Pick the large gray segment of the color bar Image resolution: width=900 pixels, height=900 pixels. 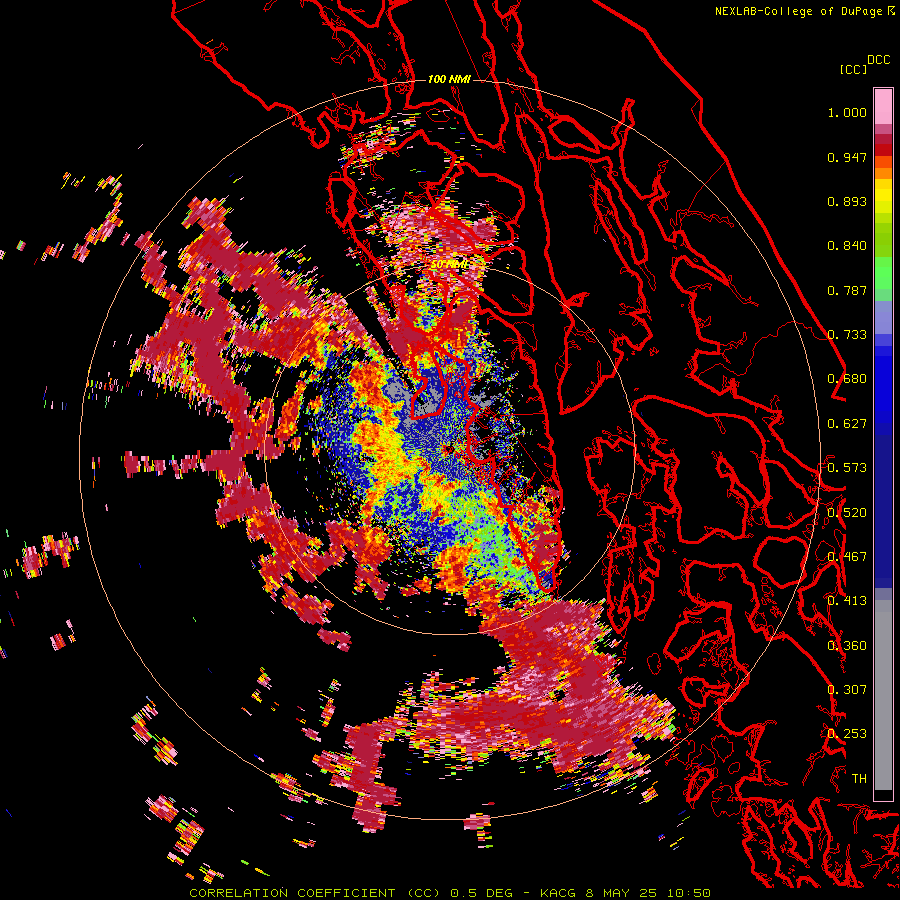pos(883,695)
